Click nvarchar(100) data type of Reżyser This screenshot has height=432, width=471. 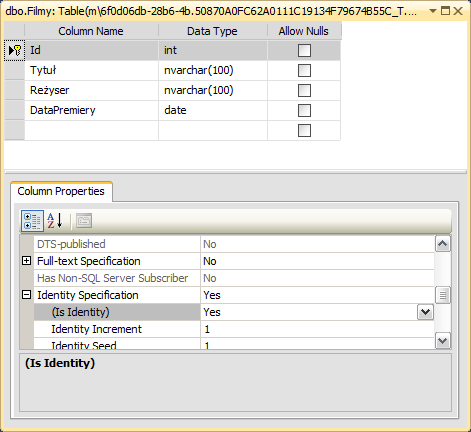[213, 90]
